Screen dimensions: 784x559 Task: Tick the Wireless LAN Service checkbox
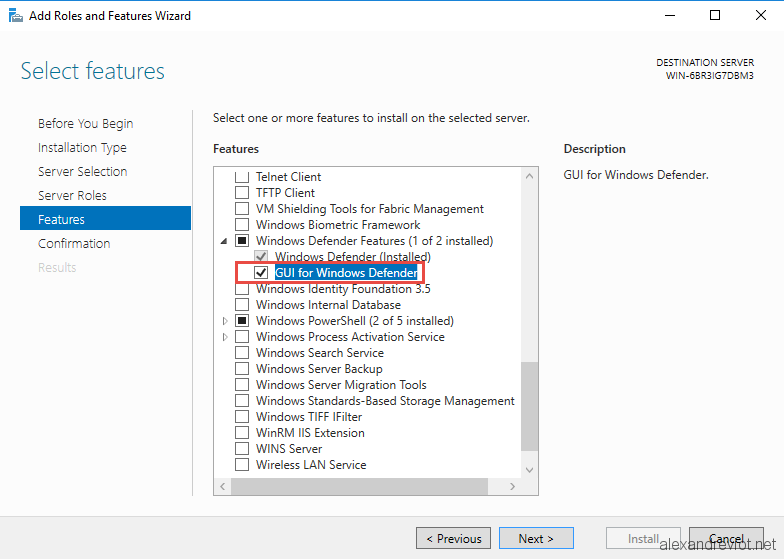coord(242,464)
